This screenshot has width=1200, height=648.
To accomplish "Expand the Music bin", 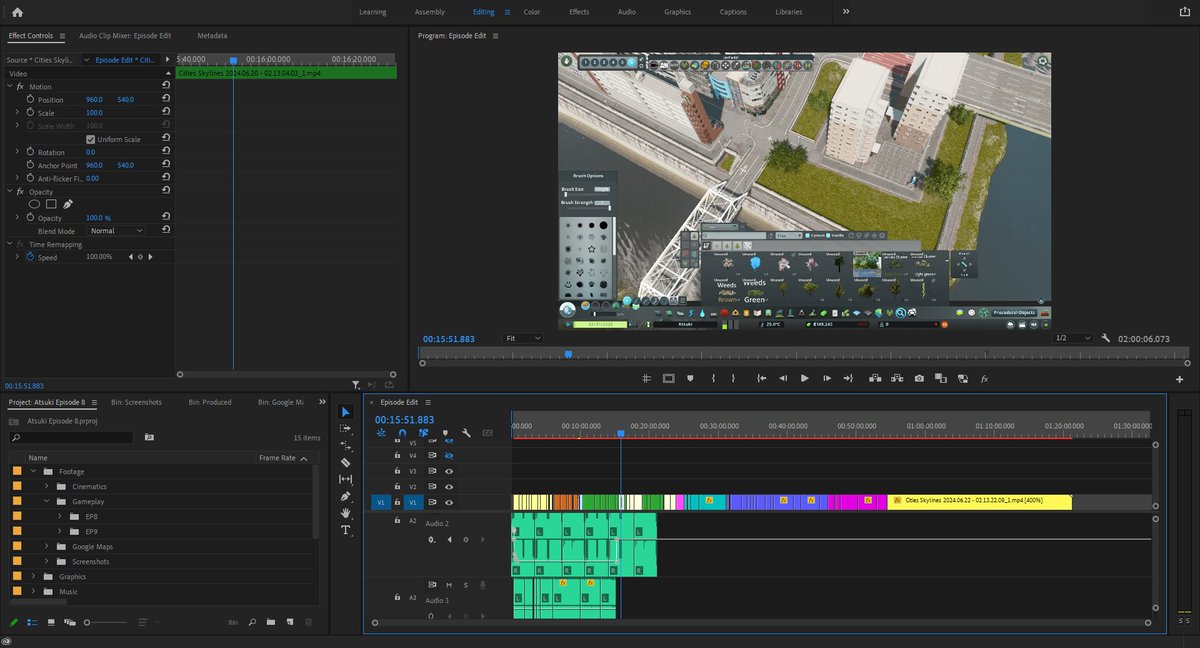I will tap(33, 591).
